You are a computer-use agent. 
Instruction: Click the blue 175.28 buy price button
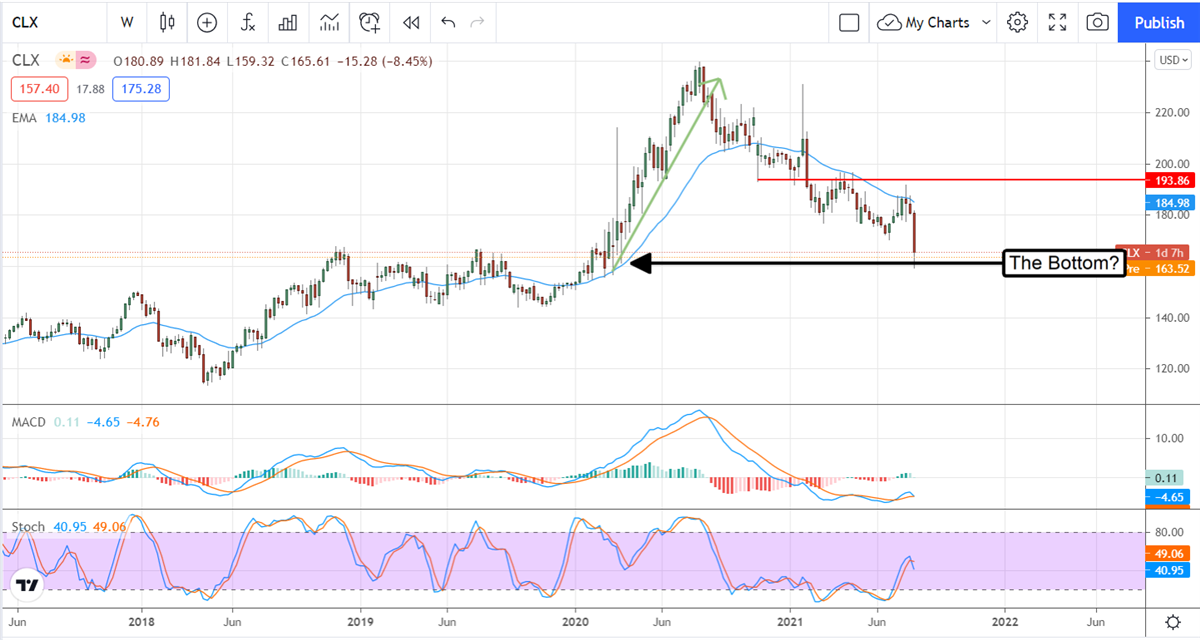click(141, 89)
